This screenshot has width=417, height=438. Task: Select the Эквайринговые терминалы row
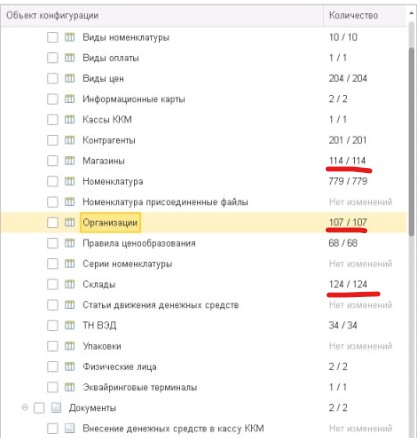[x=203, y=387]
